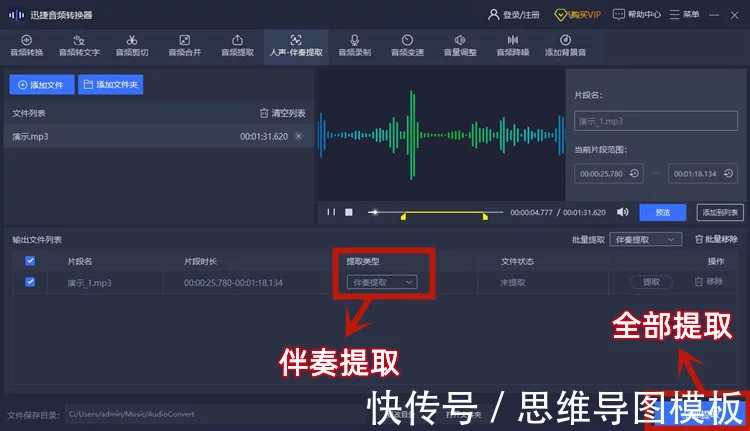Click the 00:00:25.780-00:01:18.134 duration cell
Screen dimensions: 750x431
point(233,283)
